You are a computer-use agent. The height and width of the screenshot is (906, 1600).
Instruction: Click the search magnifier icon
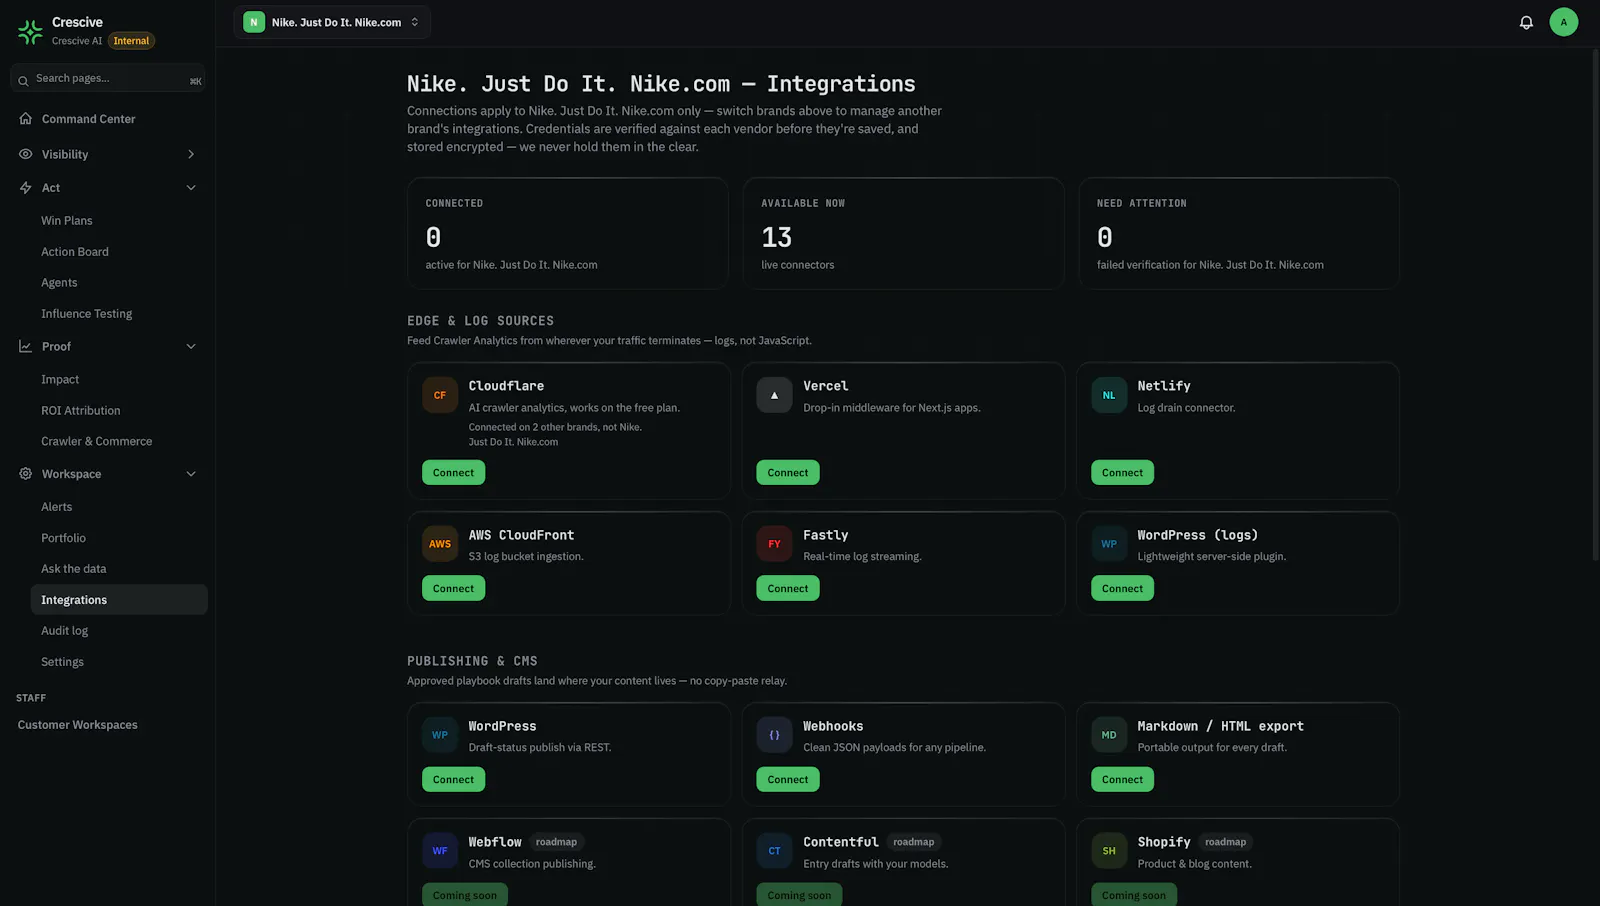23,80
